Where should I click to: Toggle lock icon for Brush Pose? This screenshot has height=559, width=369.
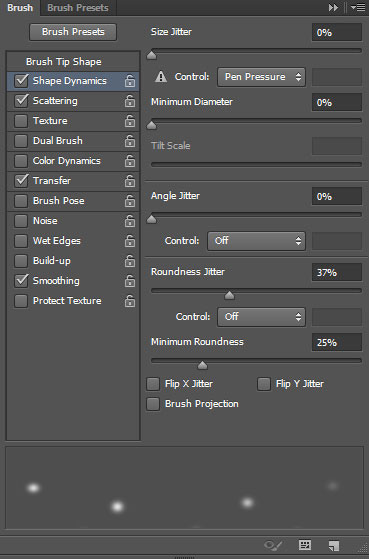130,201
